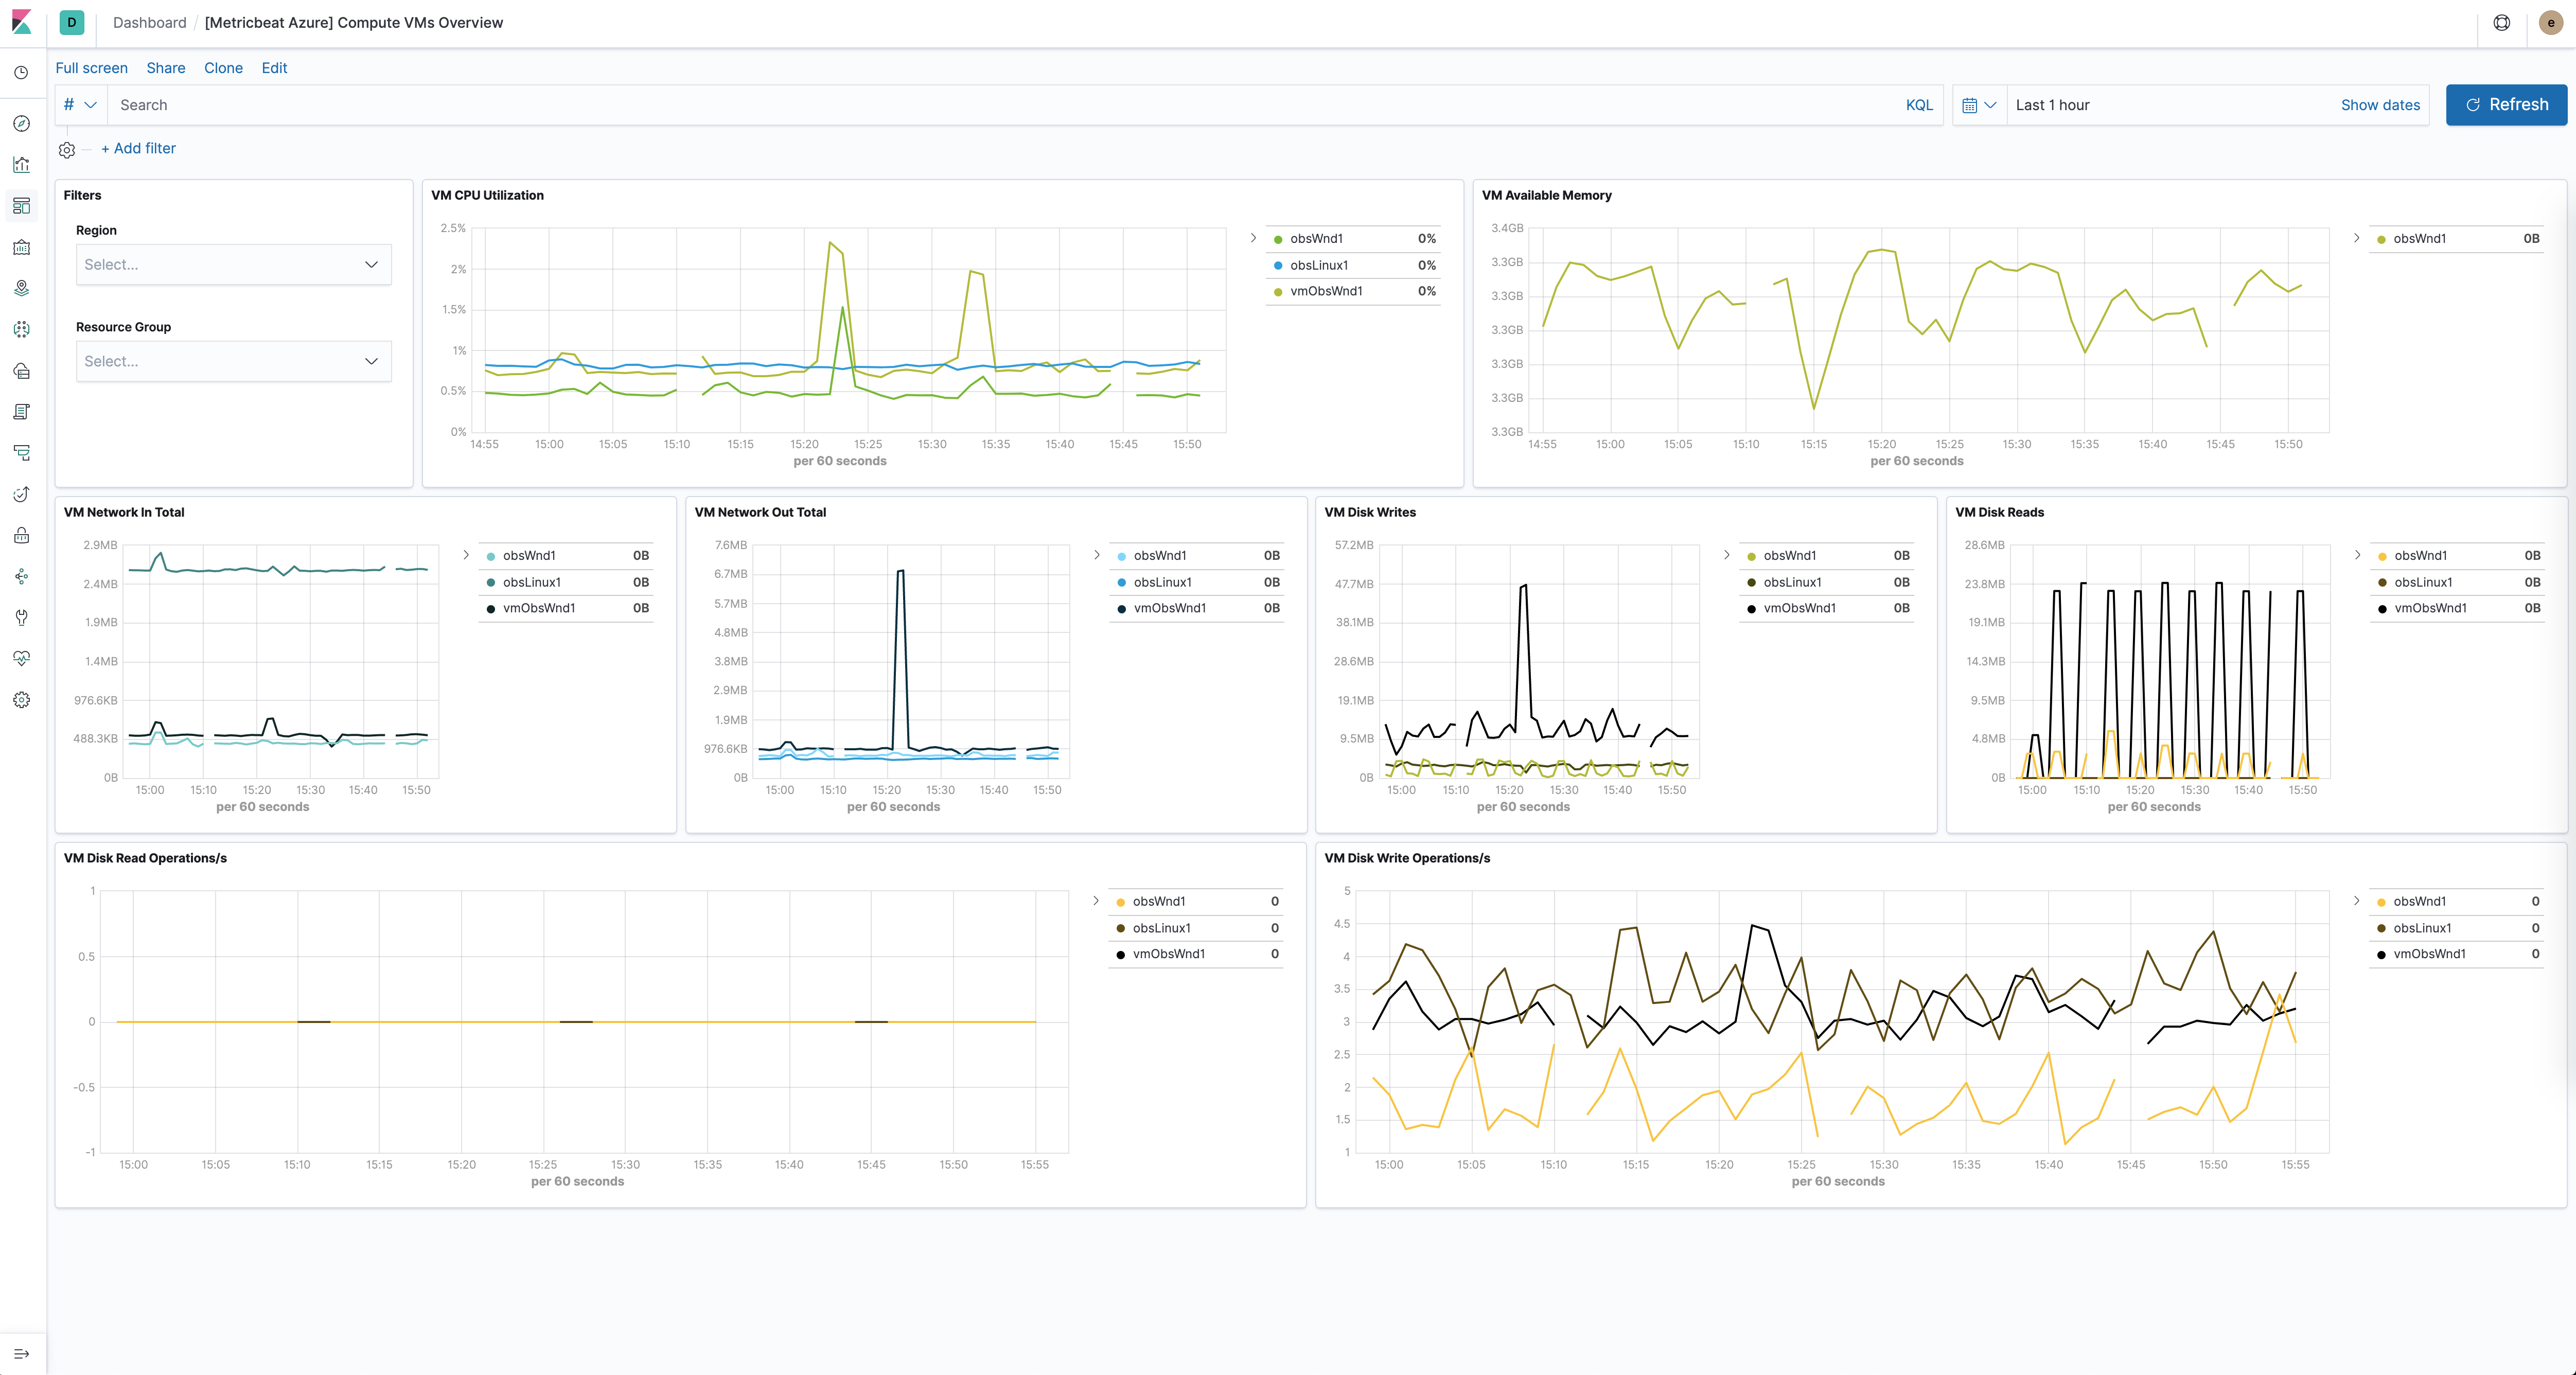Open Stack Monitoring via the heartbeat icon

pyautogui.click(x=21, y=658)
